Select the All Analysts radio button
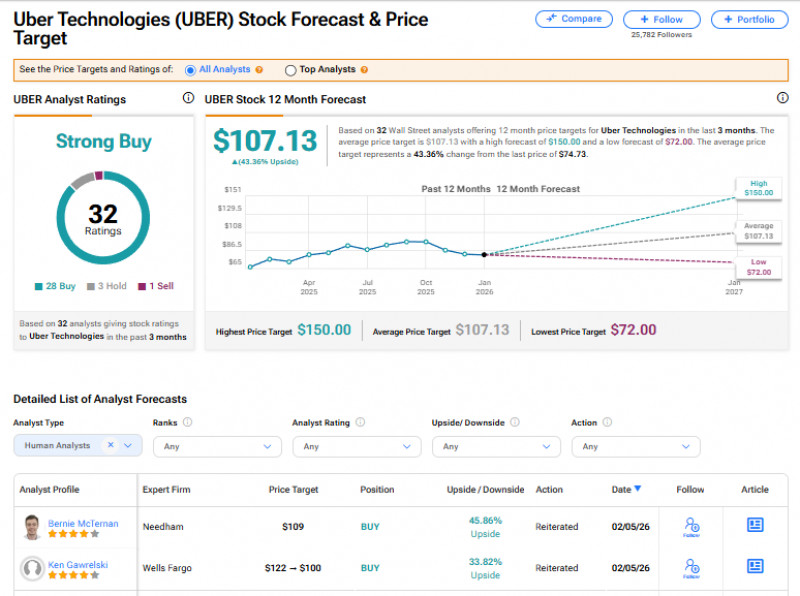 190,70
